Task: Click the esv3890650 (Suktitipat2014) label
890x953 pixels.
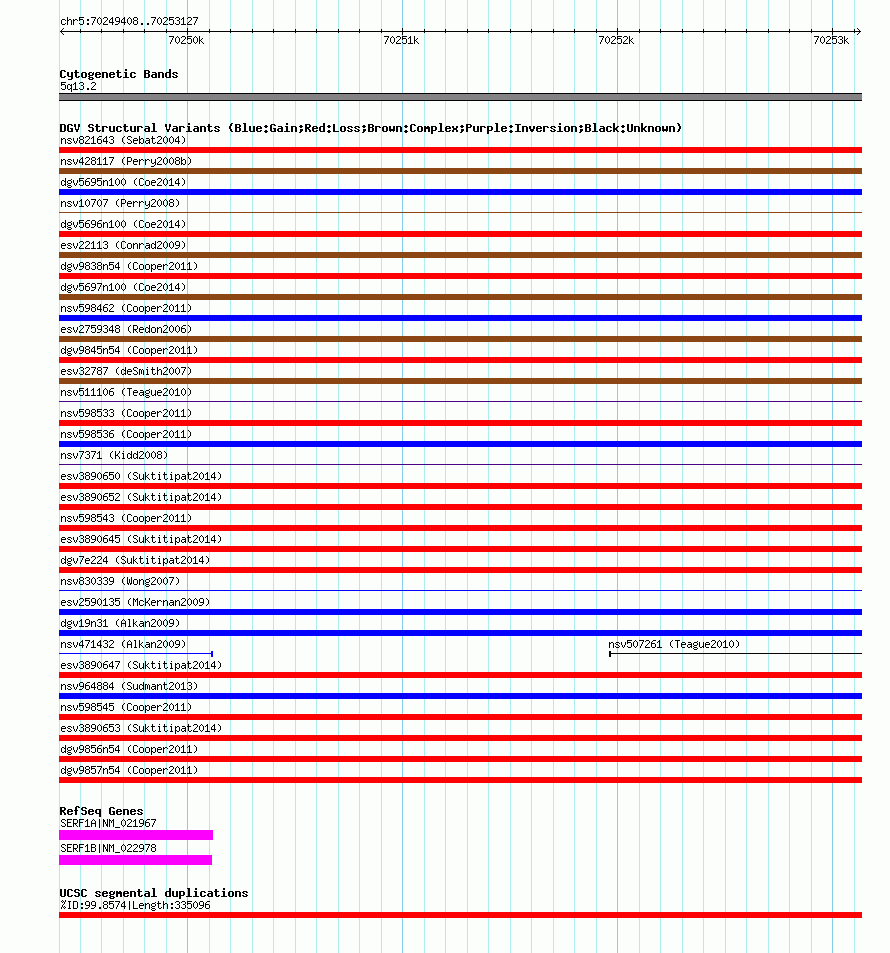Action: [141, 476]
